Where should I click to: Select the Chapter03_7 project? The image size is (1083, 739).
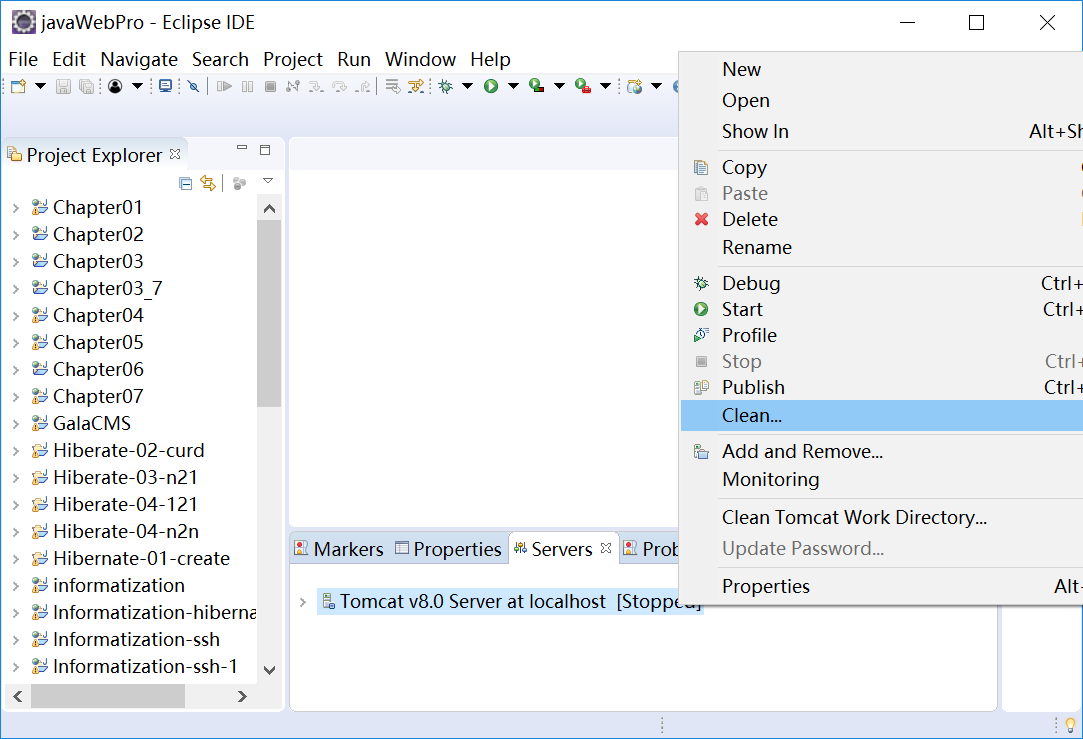click(x=107, y=289)
